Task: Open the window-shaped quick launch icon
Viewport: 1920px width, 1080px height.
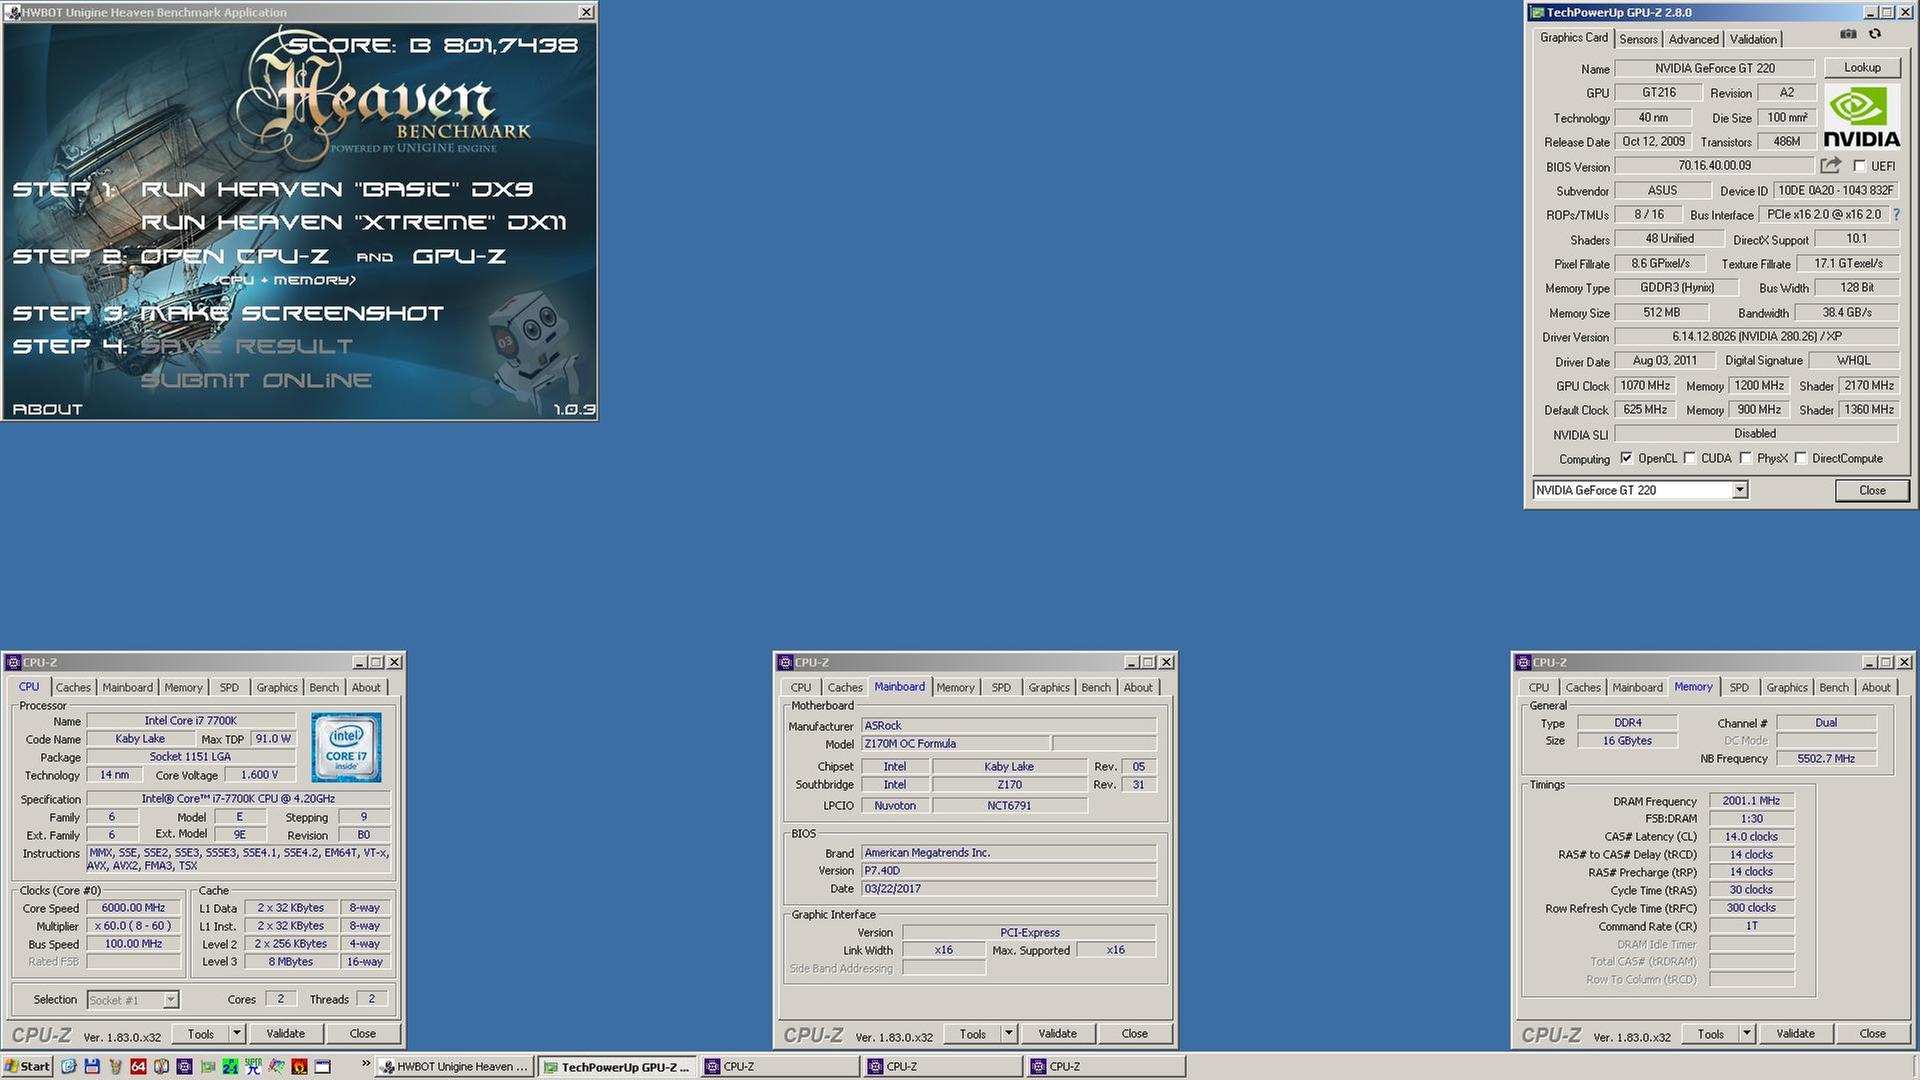Action: (x=322, y=1066)
